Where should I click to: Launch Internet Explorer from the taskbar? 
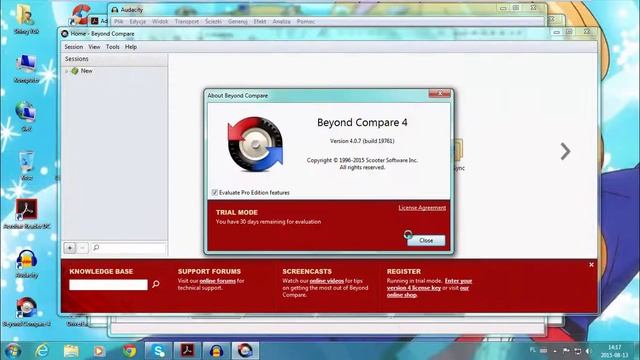41,351
